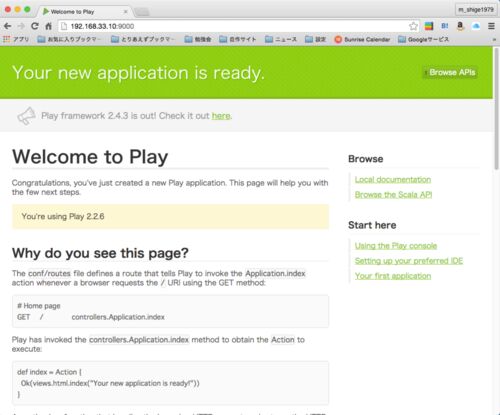Image resolution: width=500 pixels, height=415 pixels.
Task: Click the 'Welcome to Play' heading
Action: coord(90,157)
